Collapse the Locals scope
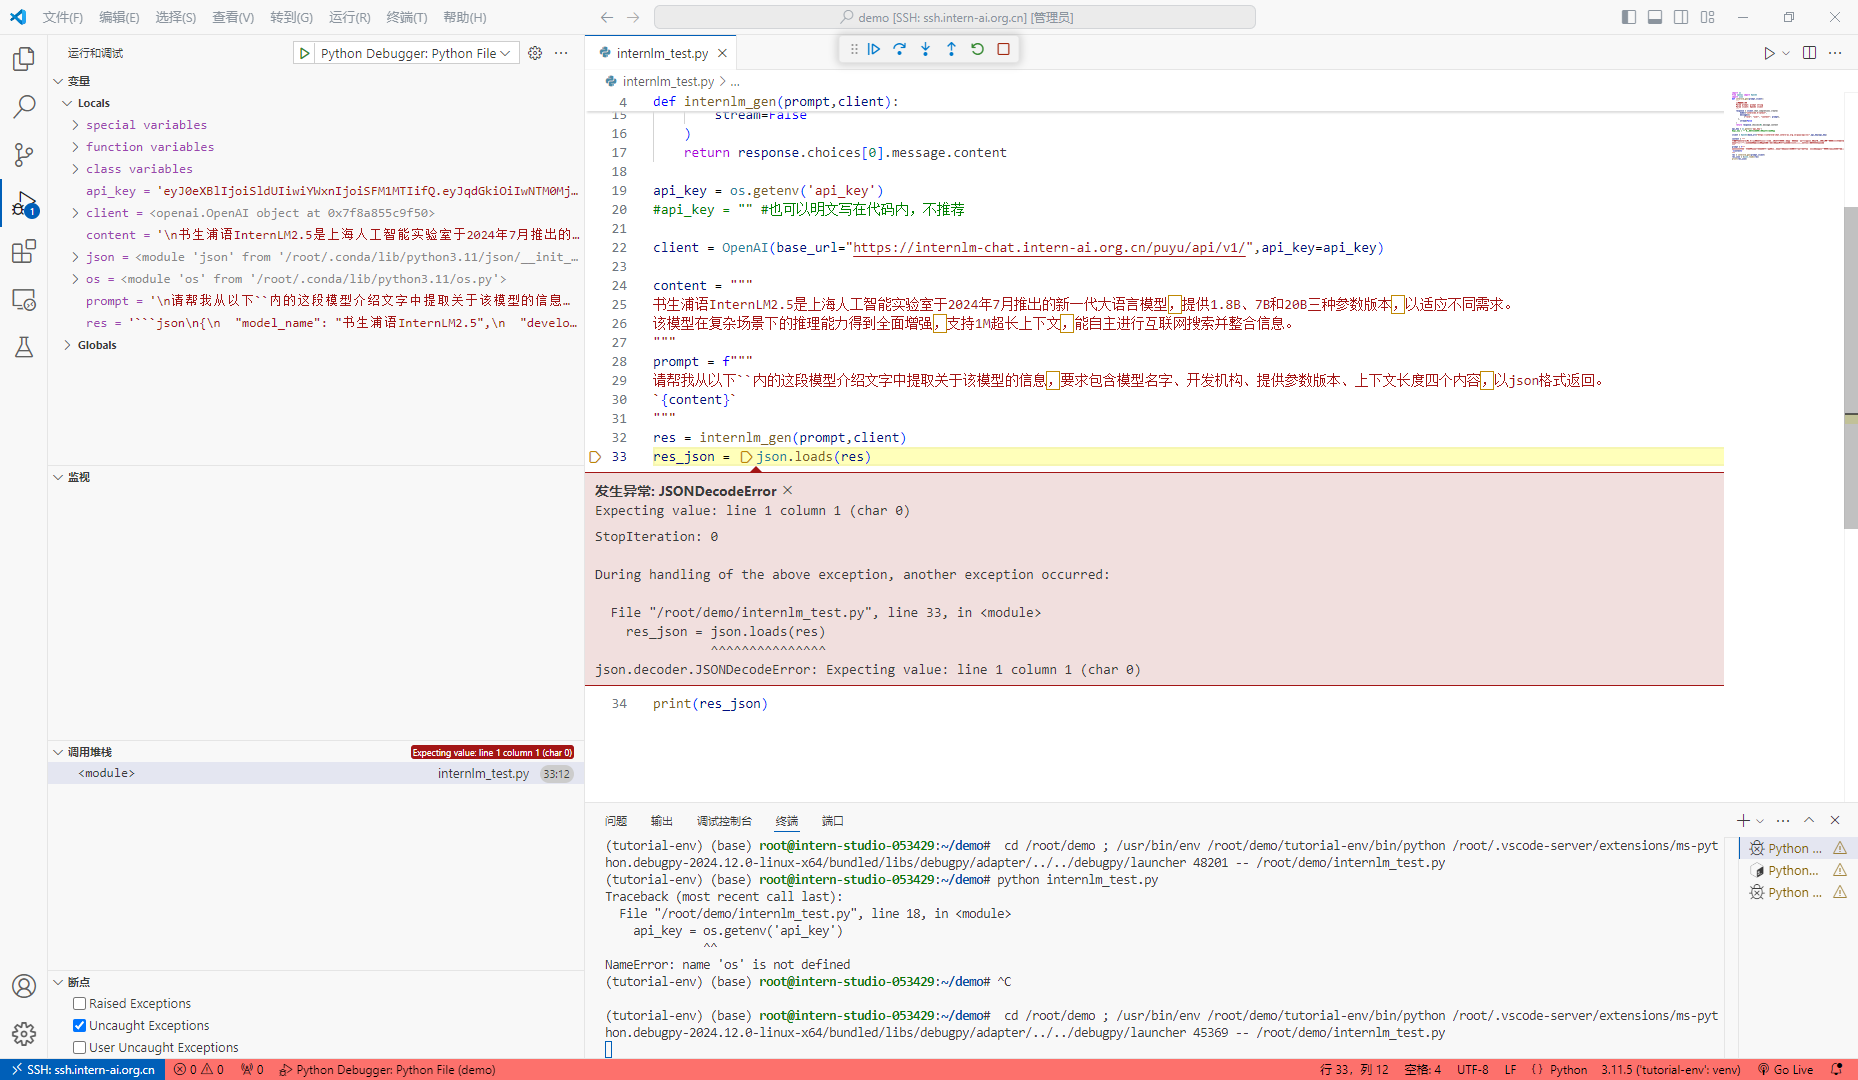The width and height of the screenshot is (1858, 1080). [x=67, y=103]
